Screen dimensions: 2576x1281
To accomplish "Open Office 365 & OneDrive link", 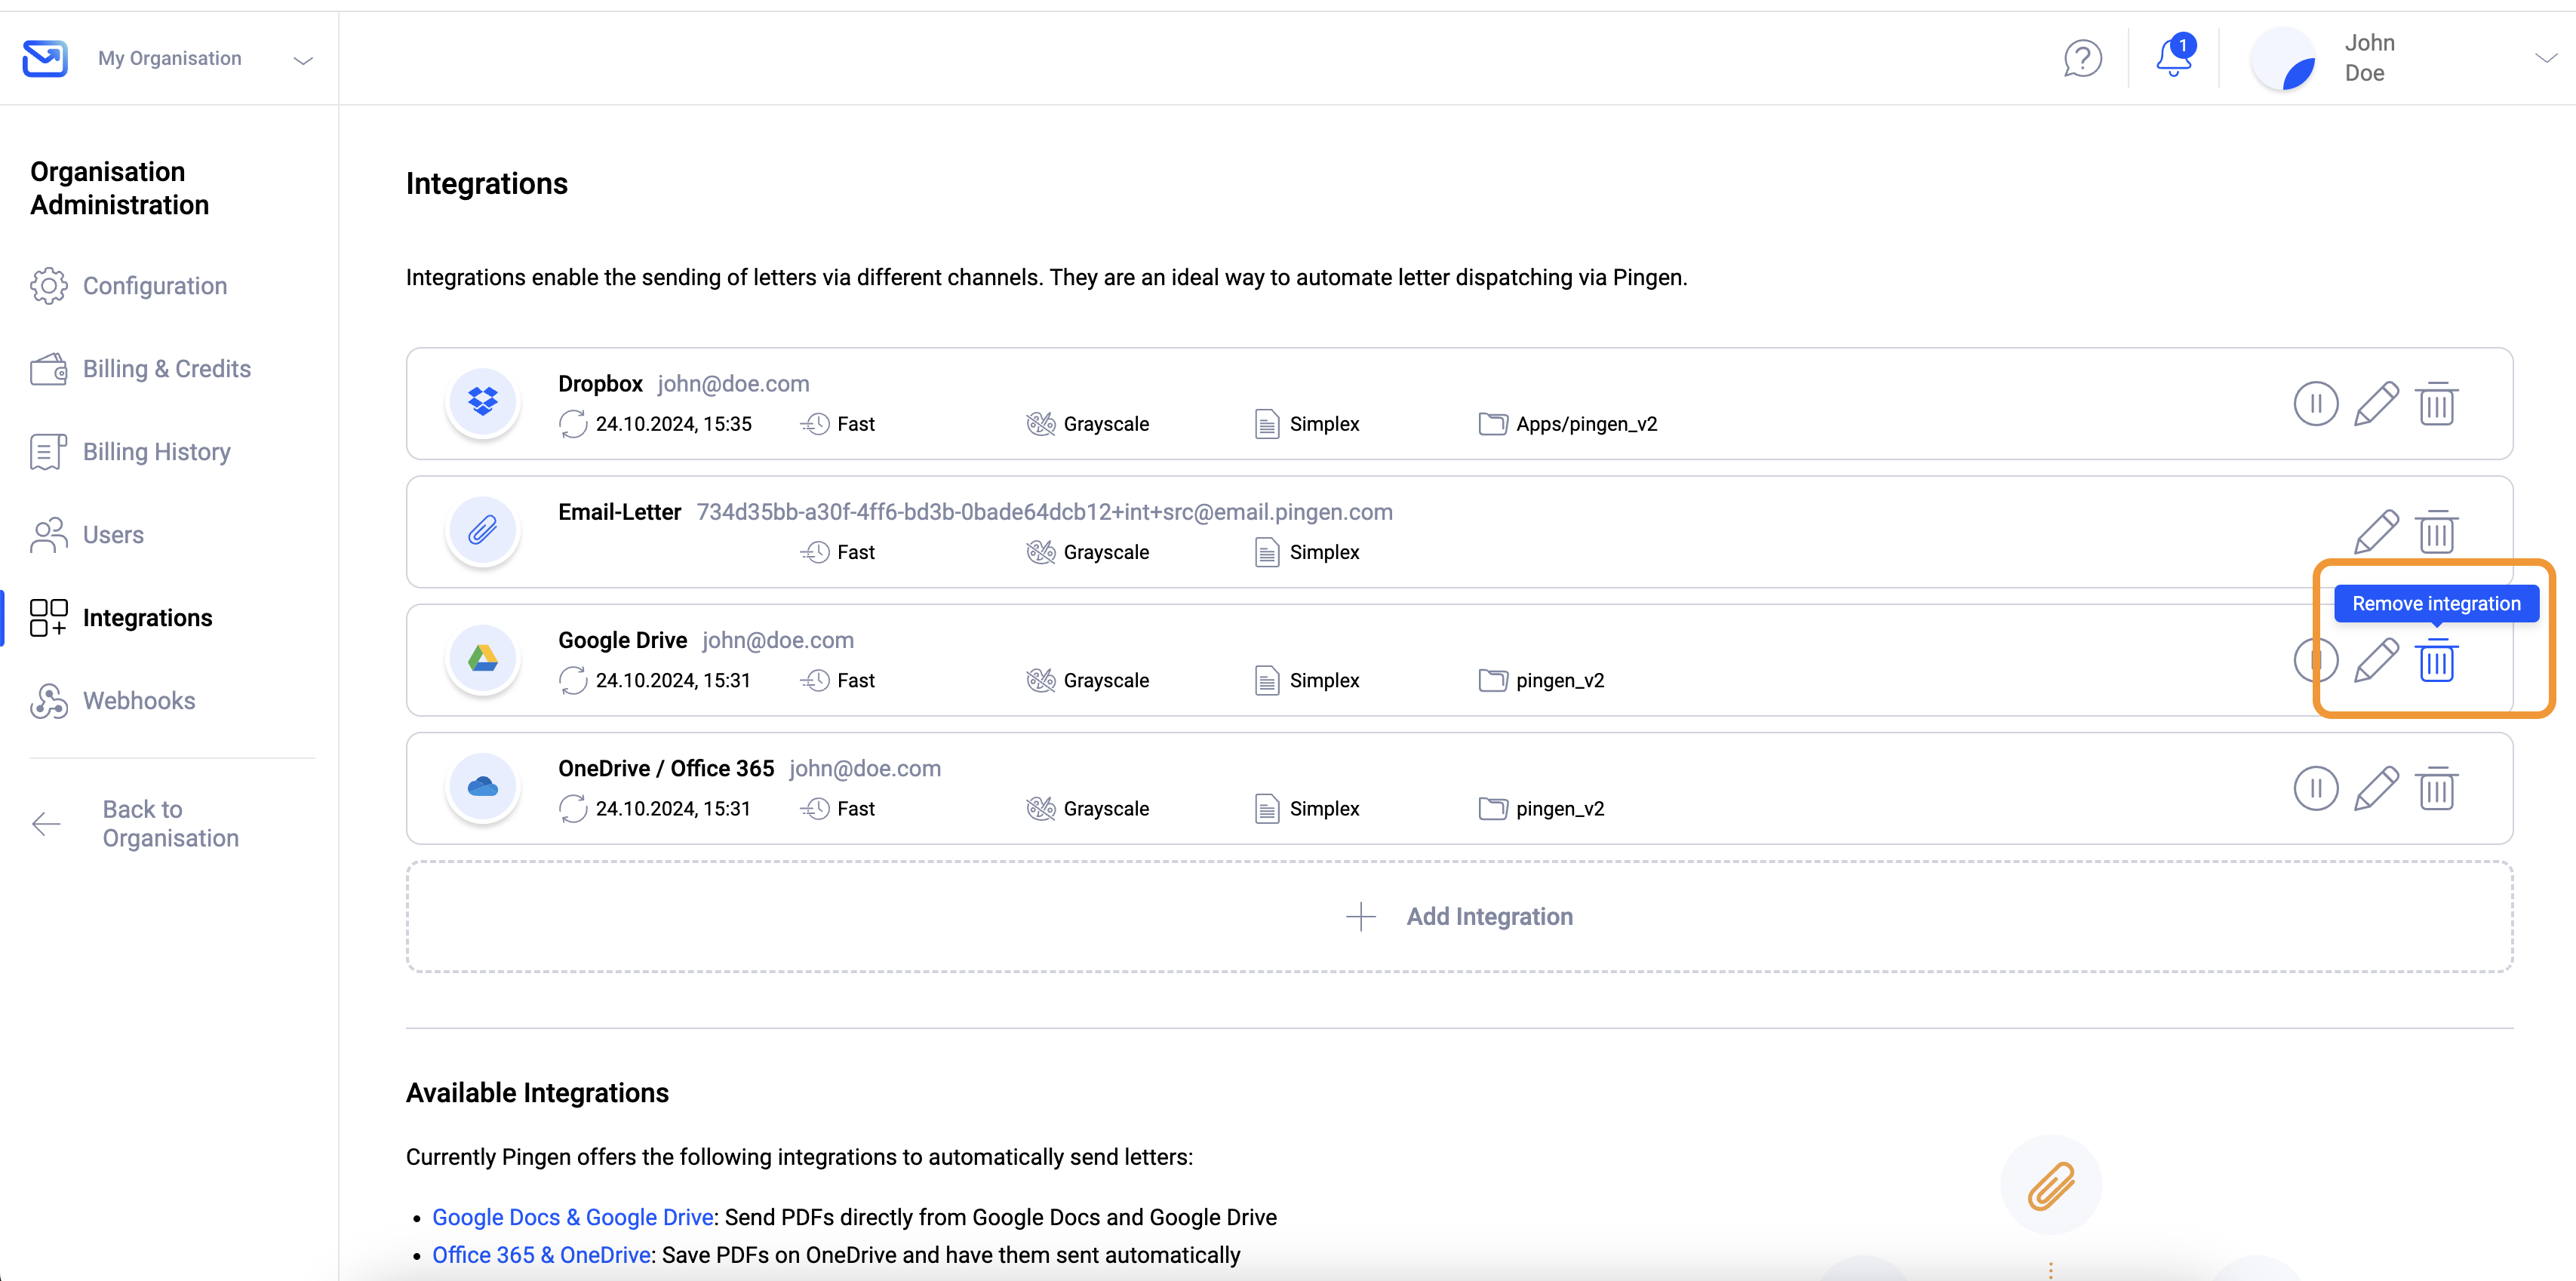I will pos(541,1255).
